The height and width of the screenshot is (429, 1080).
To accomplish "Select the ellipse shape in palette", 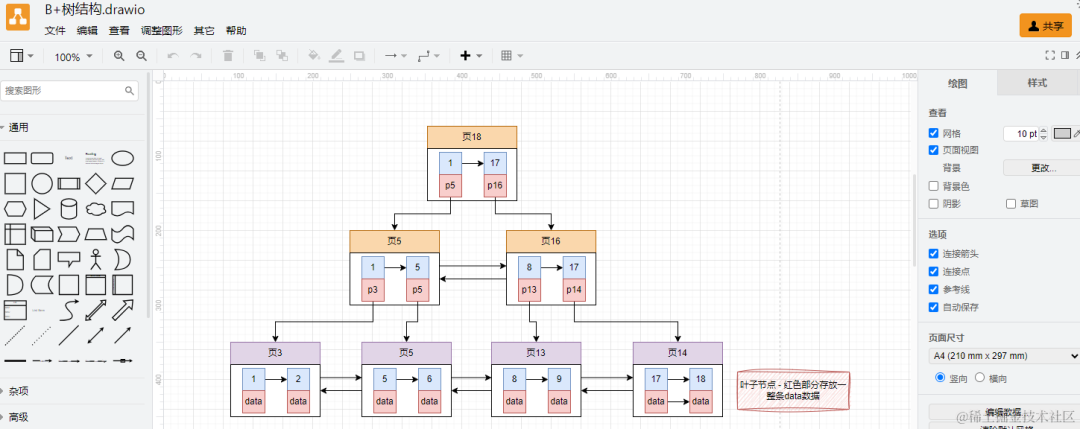I will pyautogui.click(x=123, y=158).
